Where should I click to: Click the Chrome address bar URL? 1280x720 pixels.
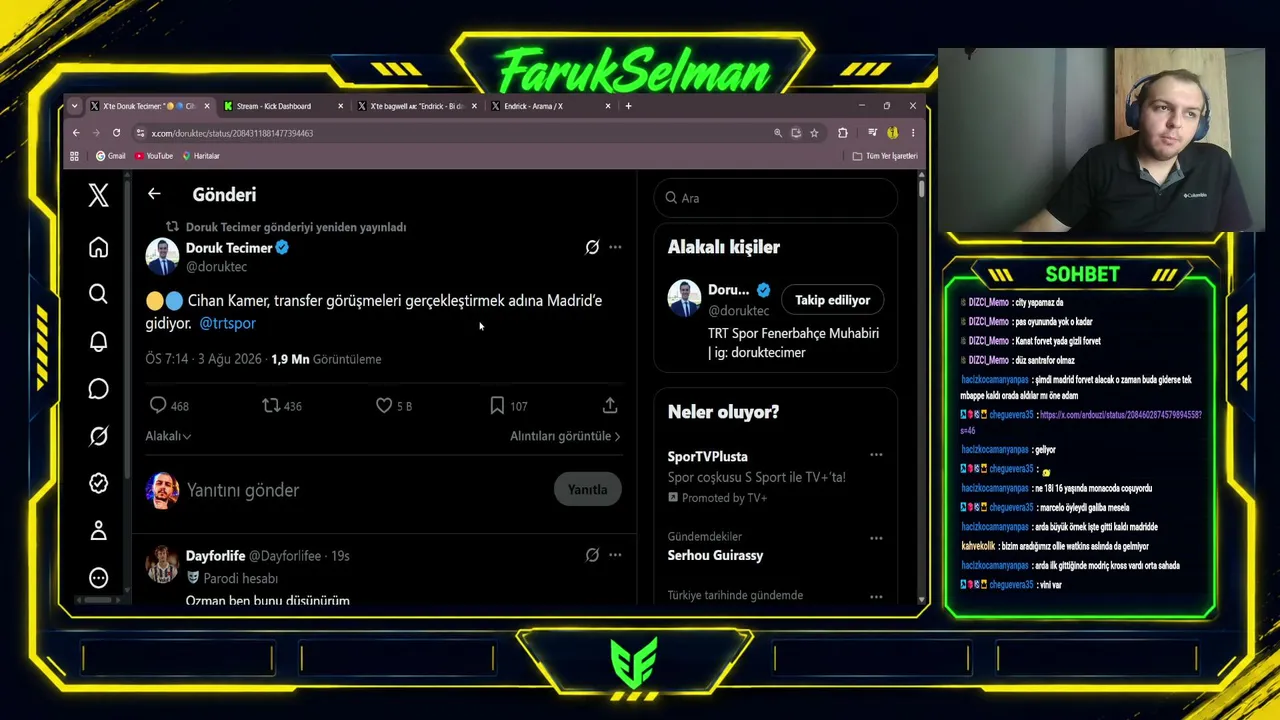pos(232,133)
